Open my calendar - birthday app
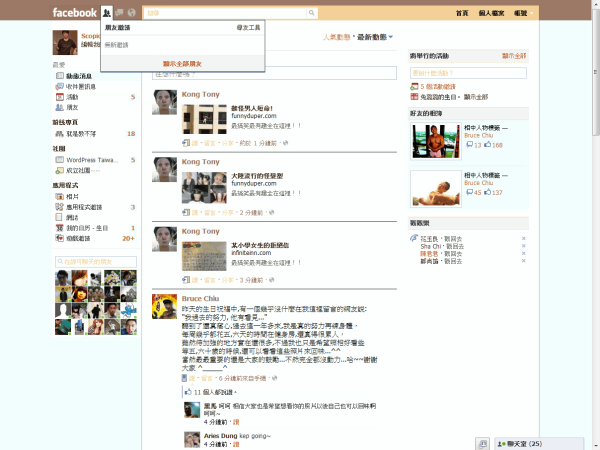Image resolution: width=600 pixels, height=450 pixels. (87, 228)
